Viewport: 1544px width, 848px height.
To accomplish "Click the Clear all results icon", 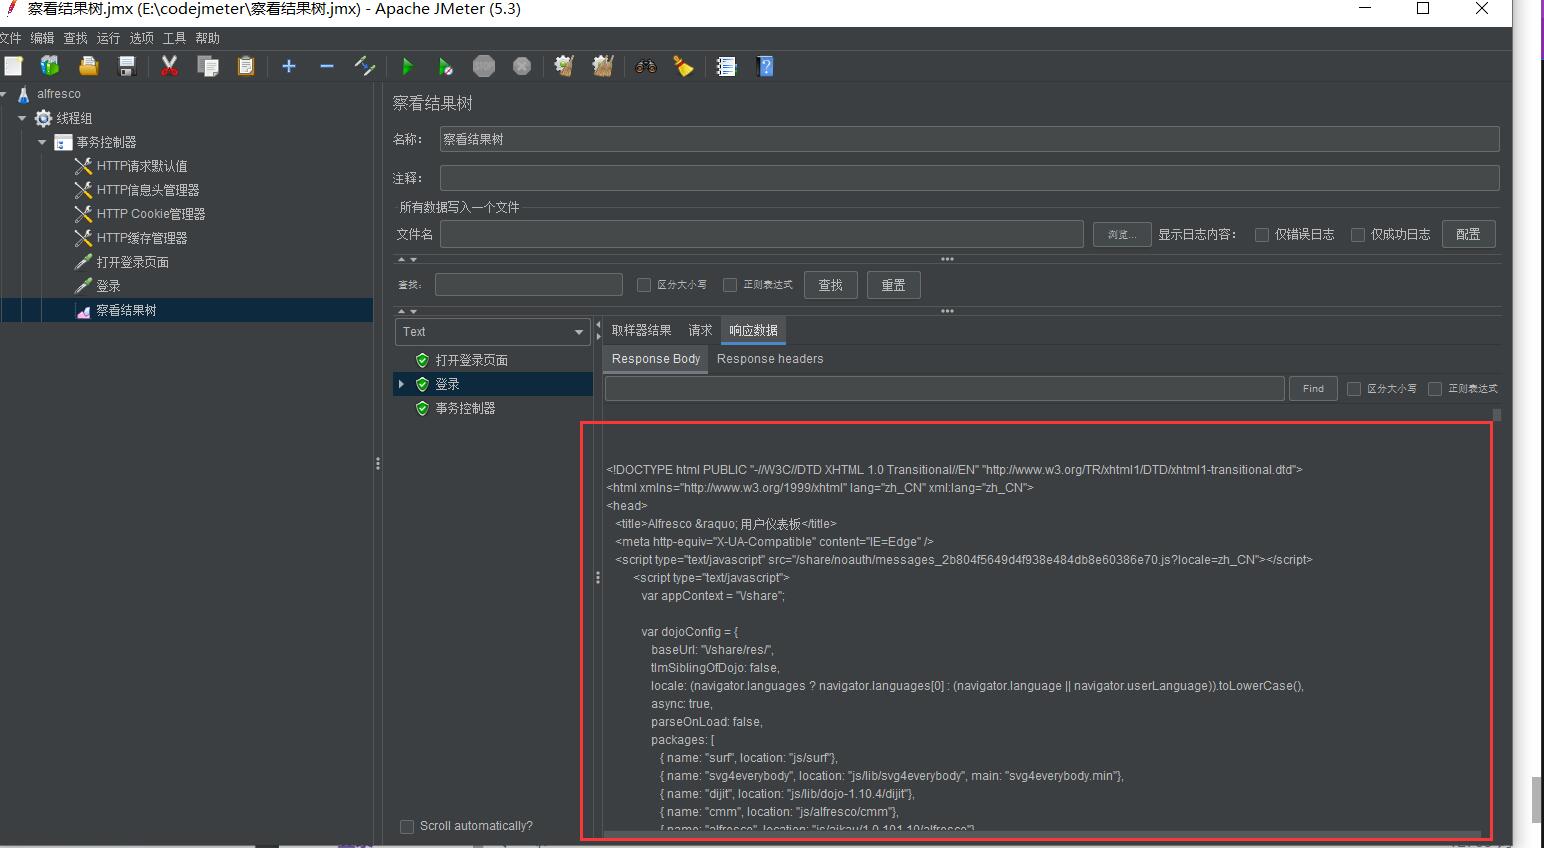I will pyautogui.click(x=602, y=66).
